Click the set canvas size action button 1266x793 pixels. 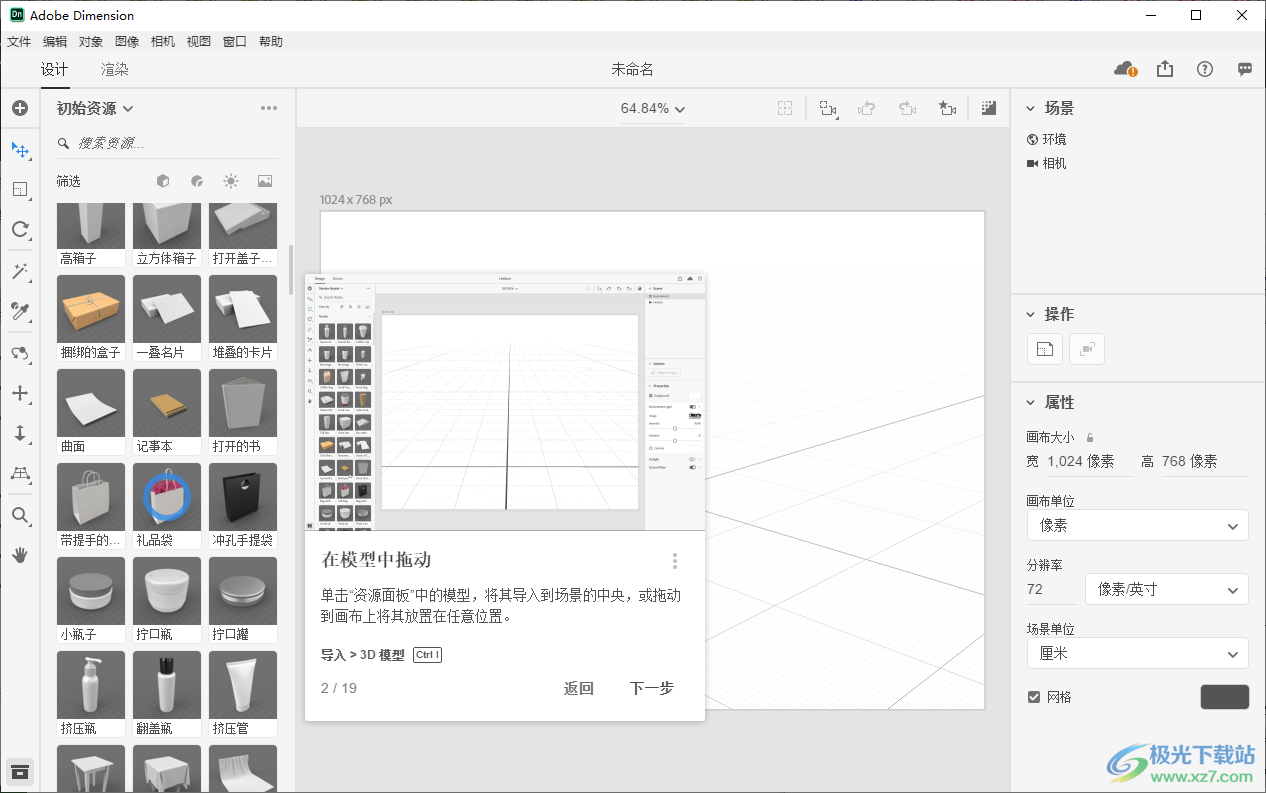point(1044,348)
